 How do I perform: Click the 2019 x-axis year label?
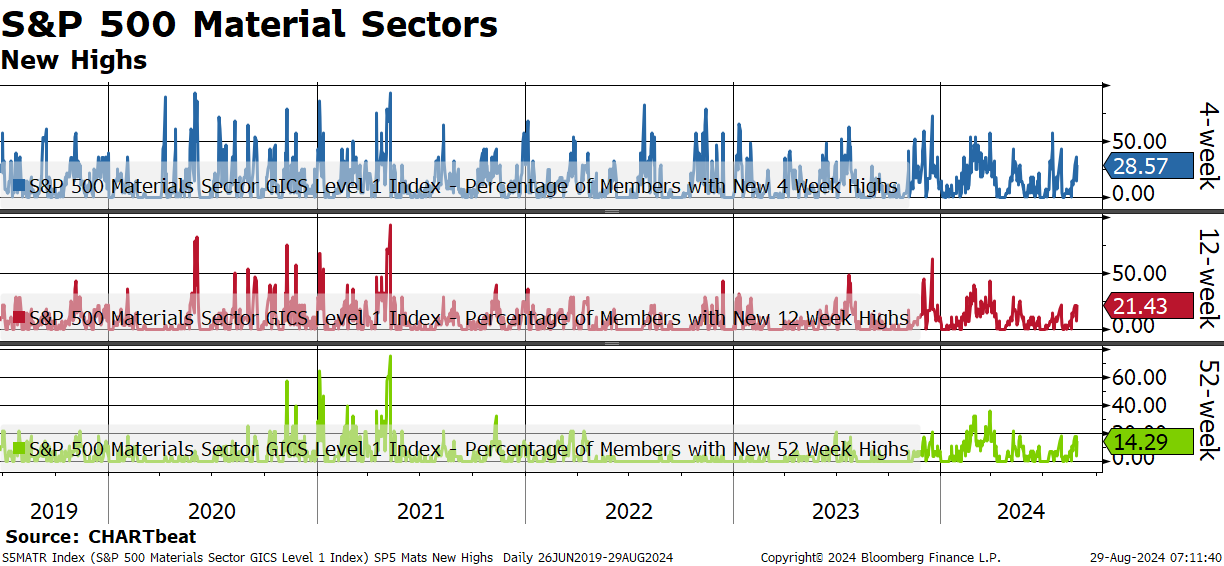[x=54, y=512]
